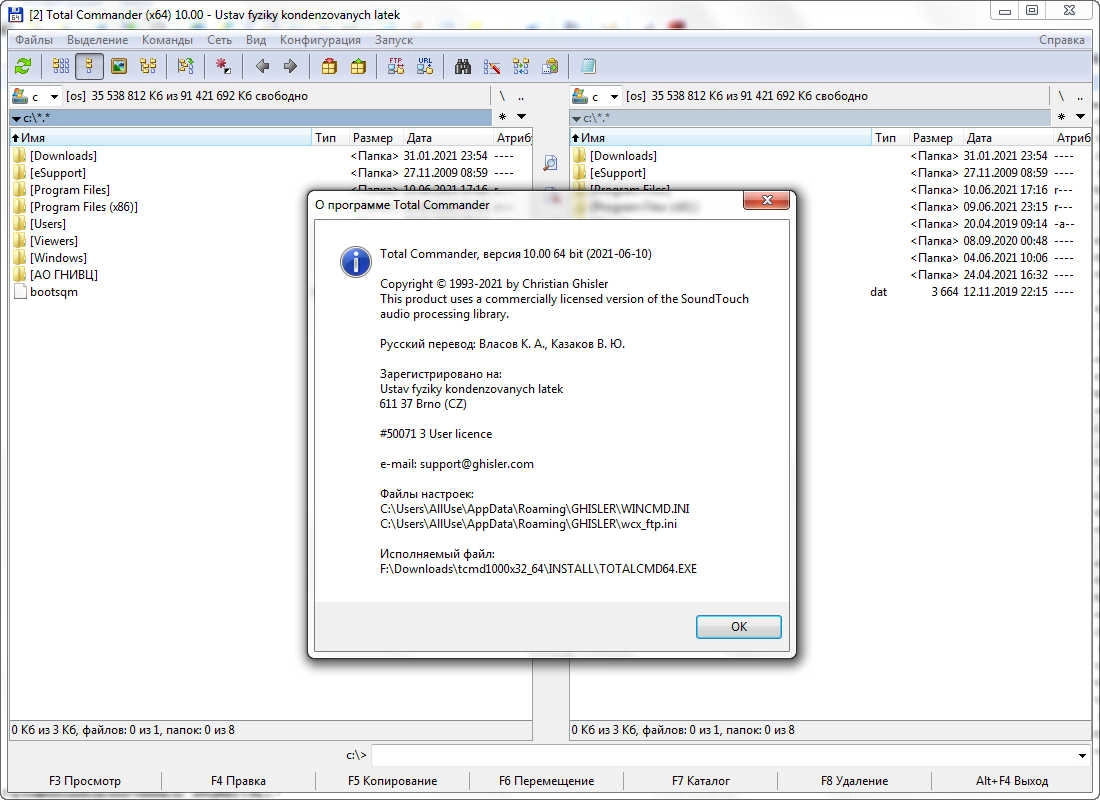Open the Сеть menu
This screenshot has height=800, width=1100.
(220, 40)
